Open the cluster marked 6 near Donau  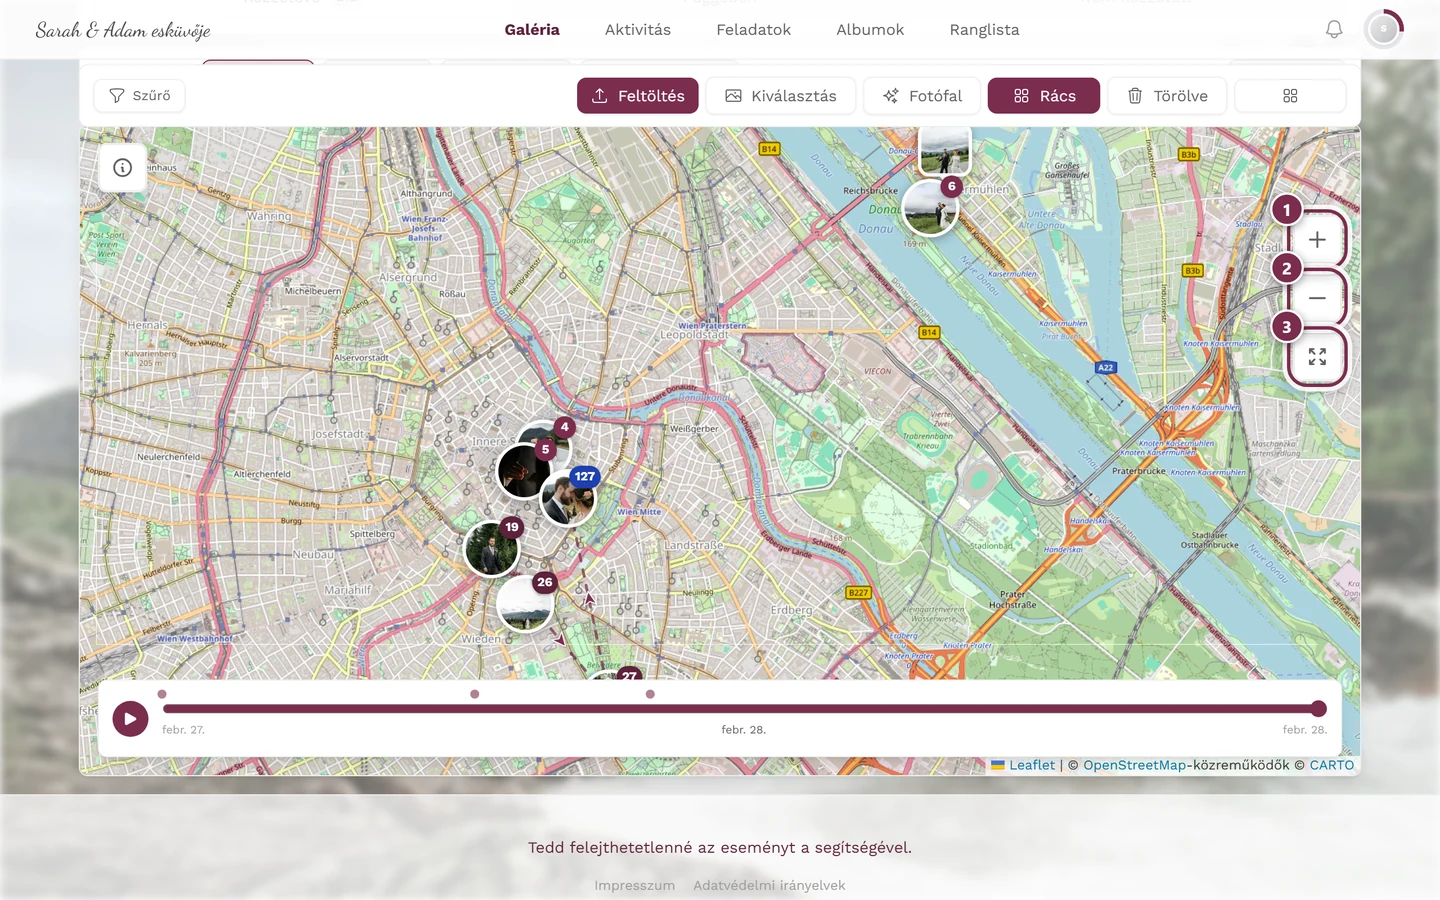(931, 207)
